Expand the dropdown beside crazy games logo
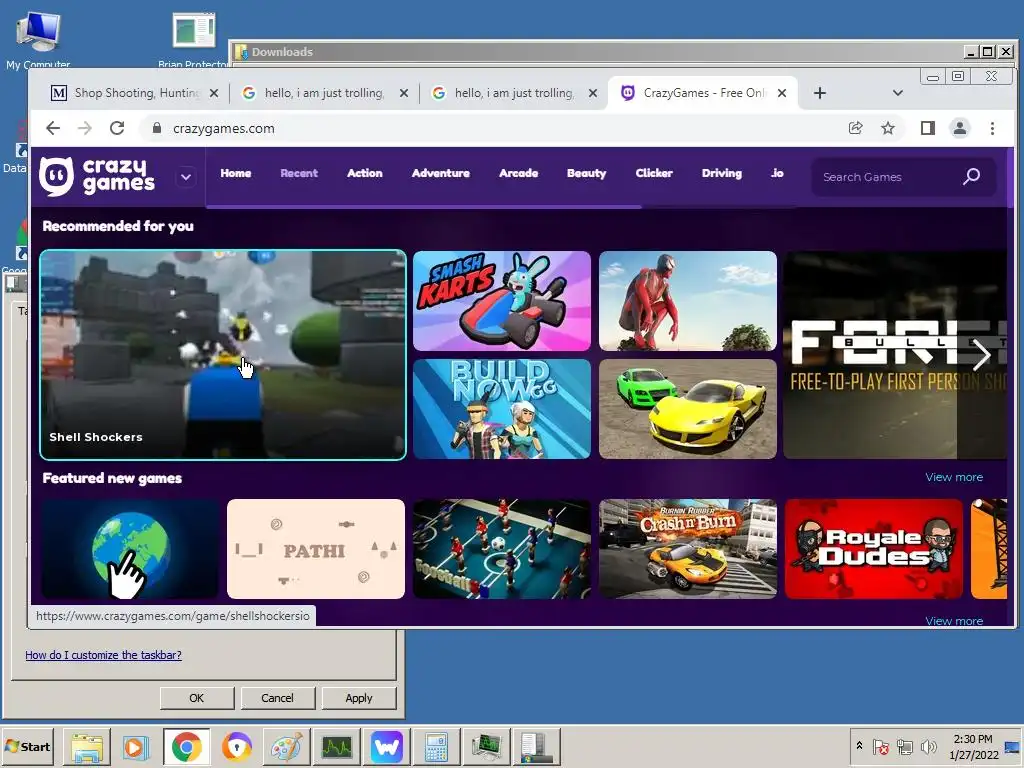Image resolution: width=1024 pixels, height=768 pixels. point(186,177)
